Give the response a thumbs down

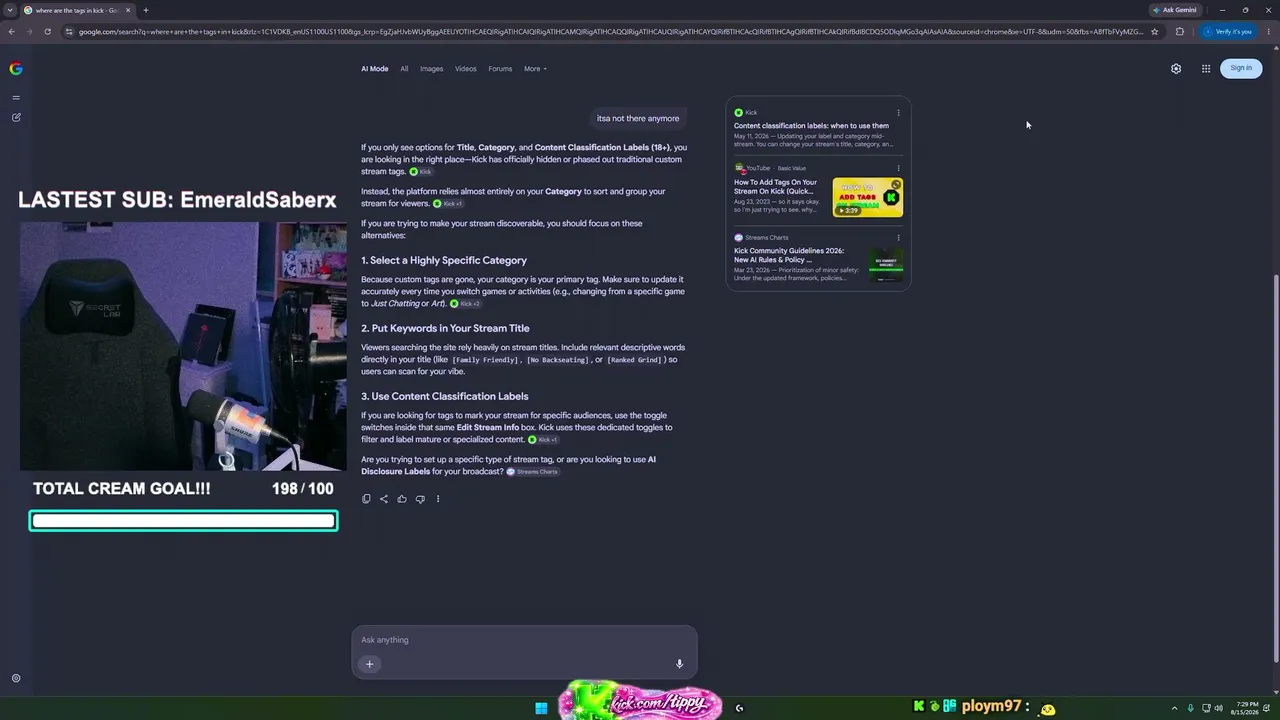(420, 499)
